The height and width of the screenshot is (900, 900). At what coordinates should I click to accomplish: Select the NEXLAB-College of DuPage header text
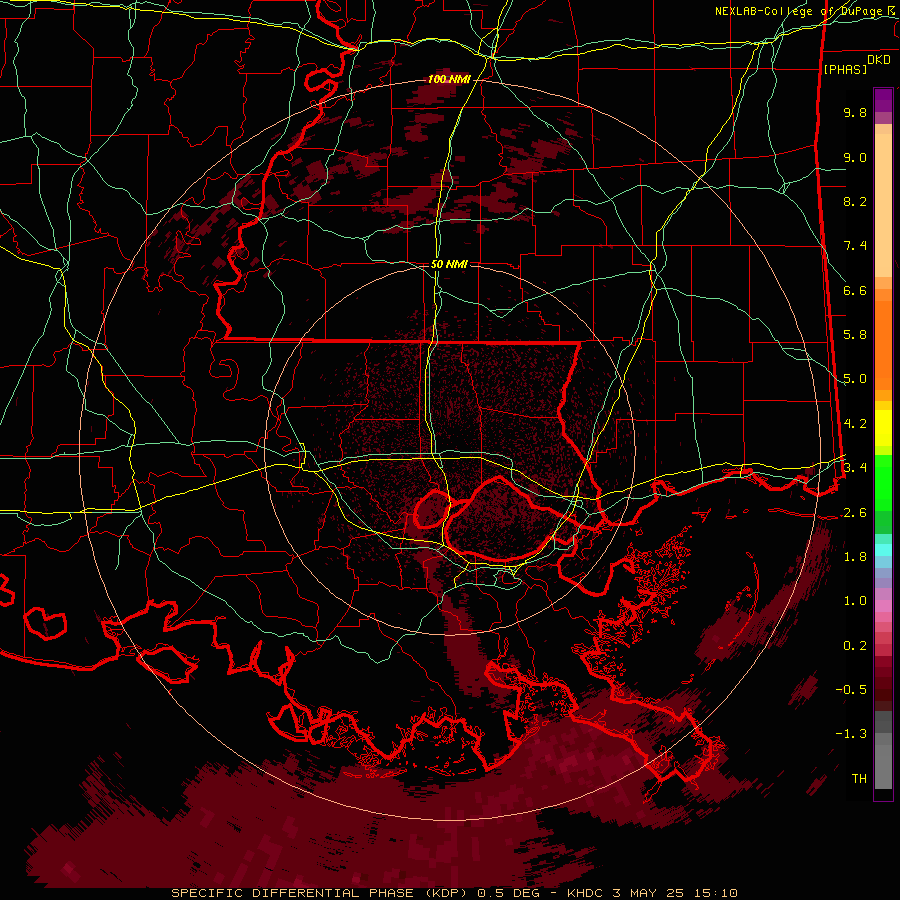801,11
